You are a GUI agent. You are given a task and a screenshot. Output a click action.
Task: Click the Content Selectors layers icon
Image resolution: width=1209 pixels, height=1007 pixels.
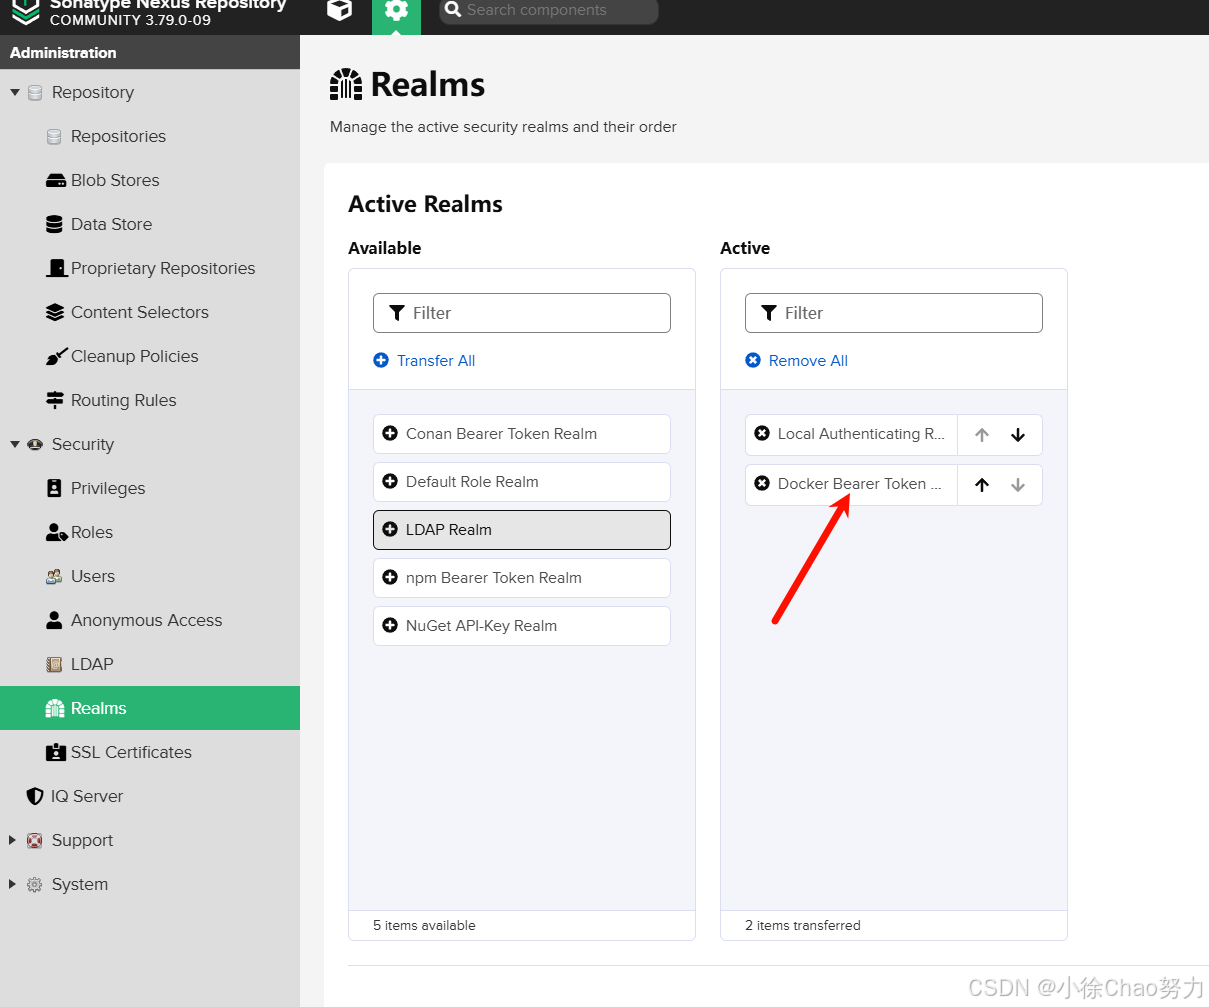click(55, 312)
